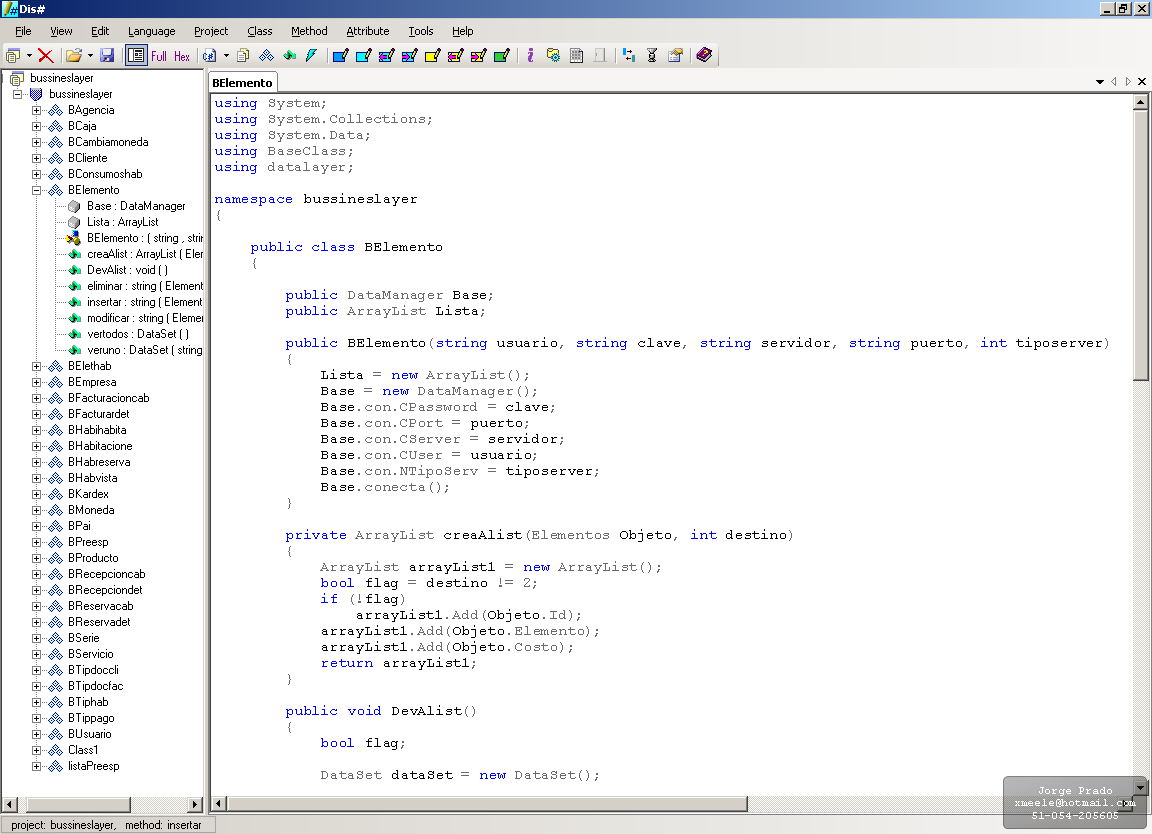The height and width of the screenshot is (834, 1152).
Task: Click the italic info 'i' toolbar icon
Action: pyautogui.click(x=530, y=56)
